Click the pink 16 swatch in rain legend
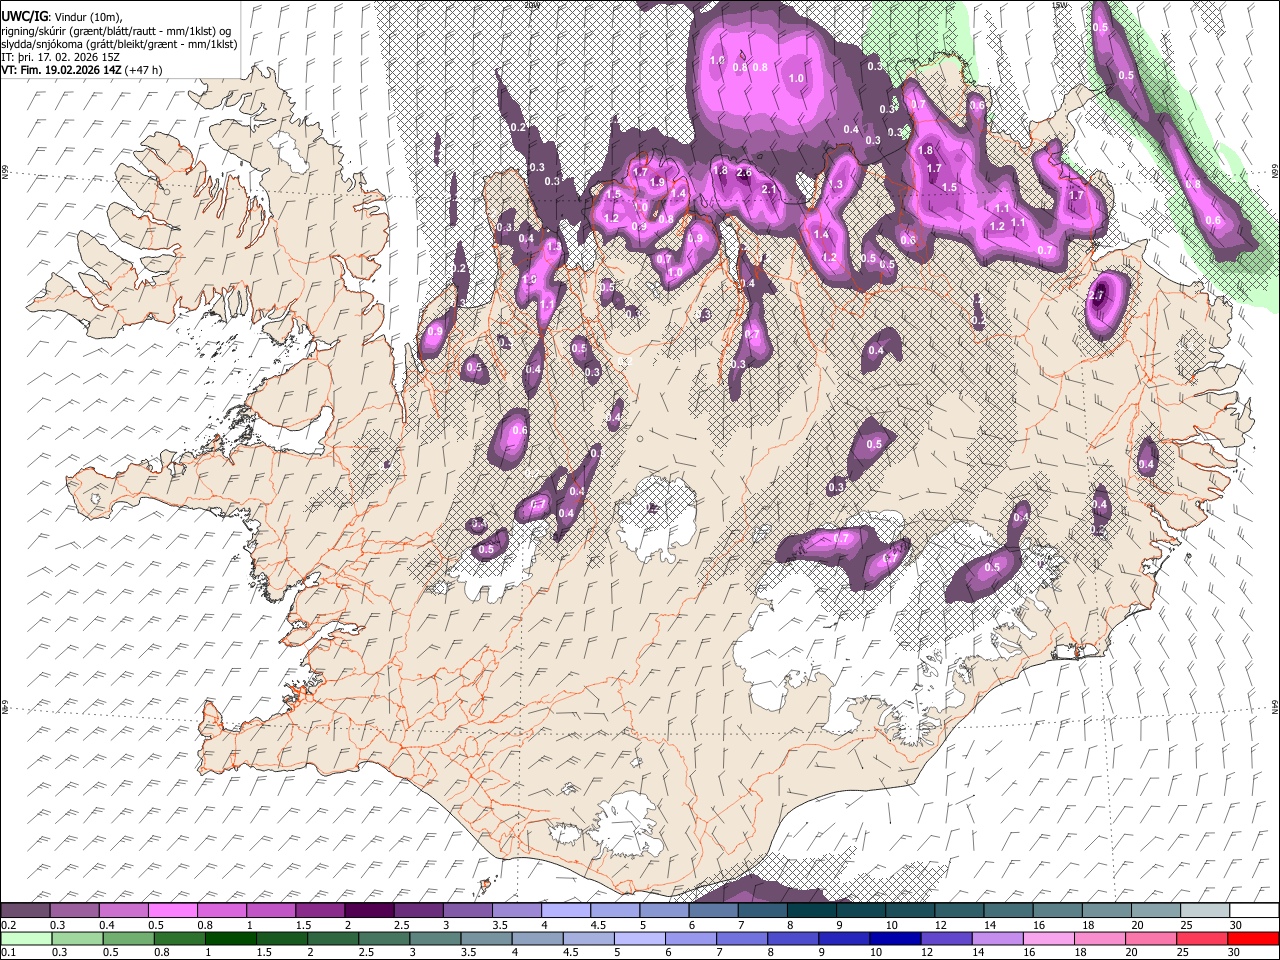The image size is (1280, 960). coord(1048,938)
